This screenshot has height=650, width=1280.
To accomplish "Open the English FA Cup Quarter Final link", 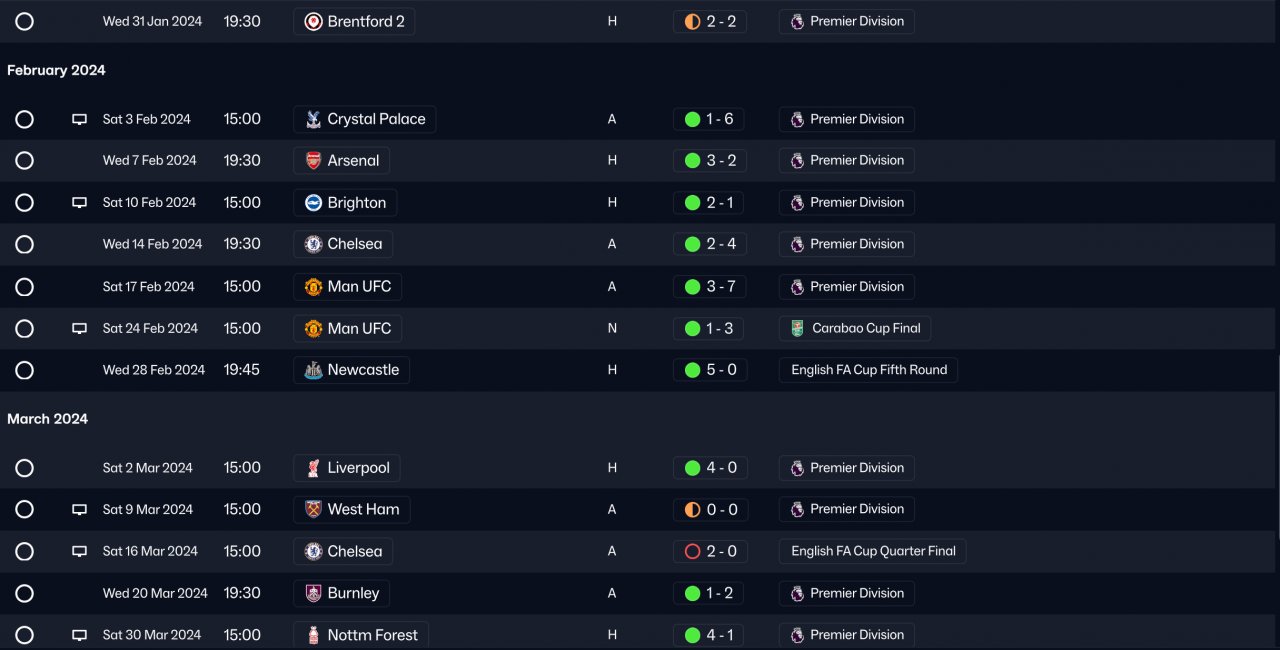I will tap(873, 551).
